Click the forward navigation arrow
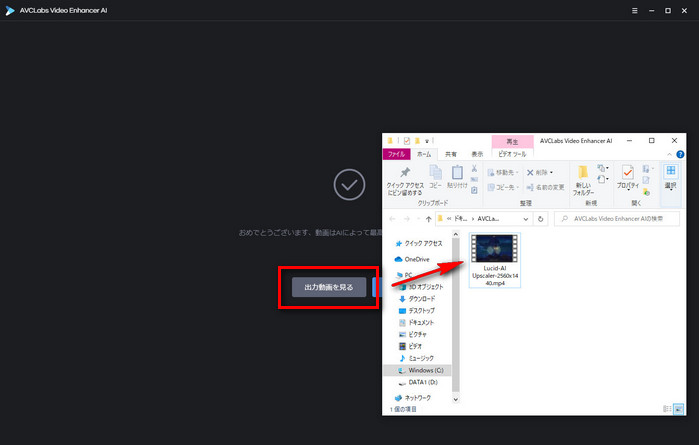 pos(407,219)
